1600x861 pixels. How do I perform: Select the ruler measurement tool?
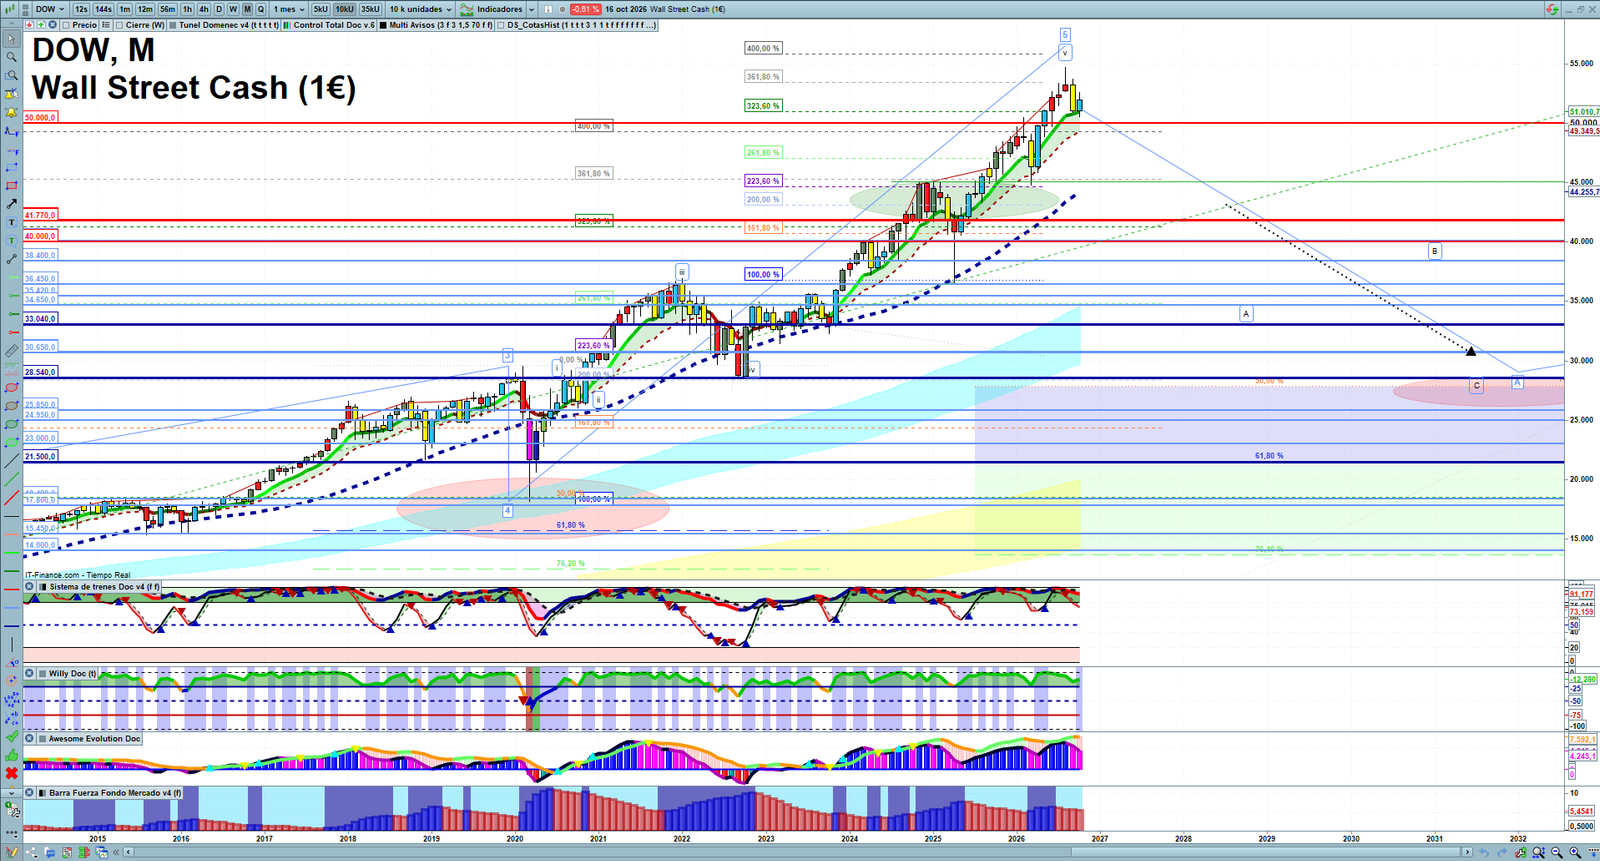pyautogui.click(x=11, y=351)
